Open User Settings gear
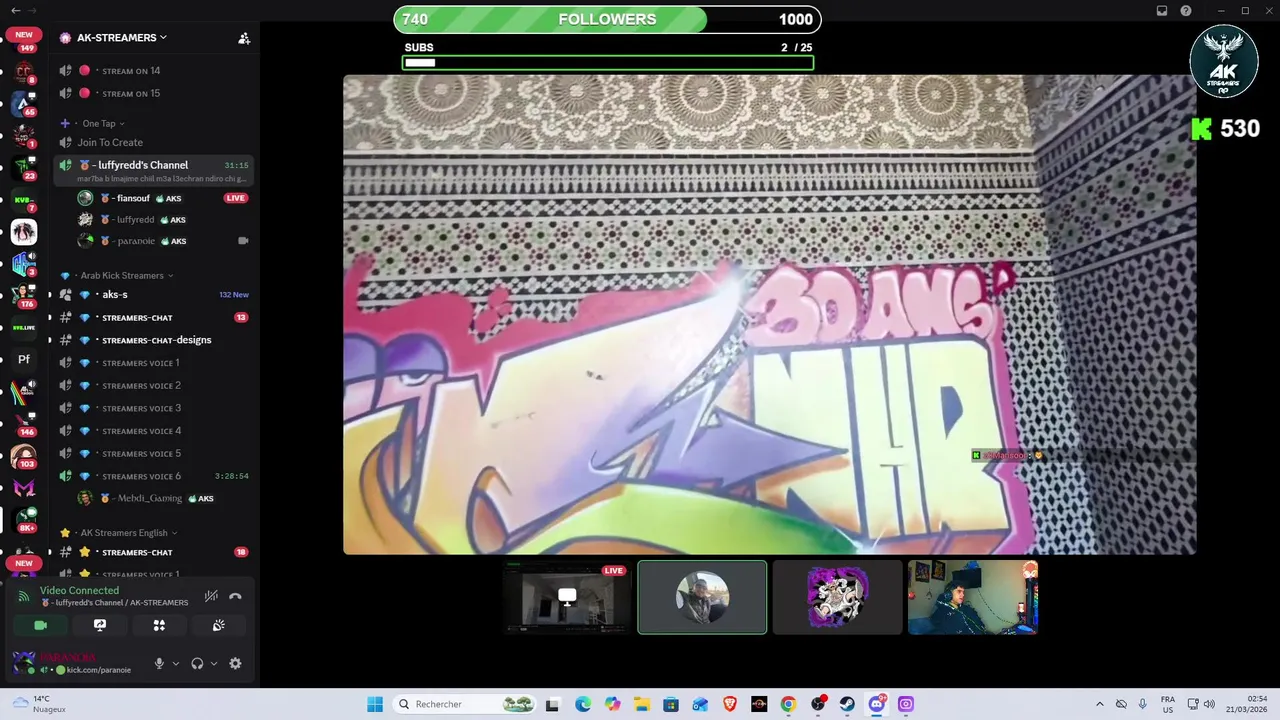The height and width of the screenshot is (720, 1280). click(235, 663)
